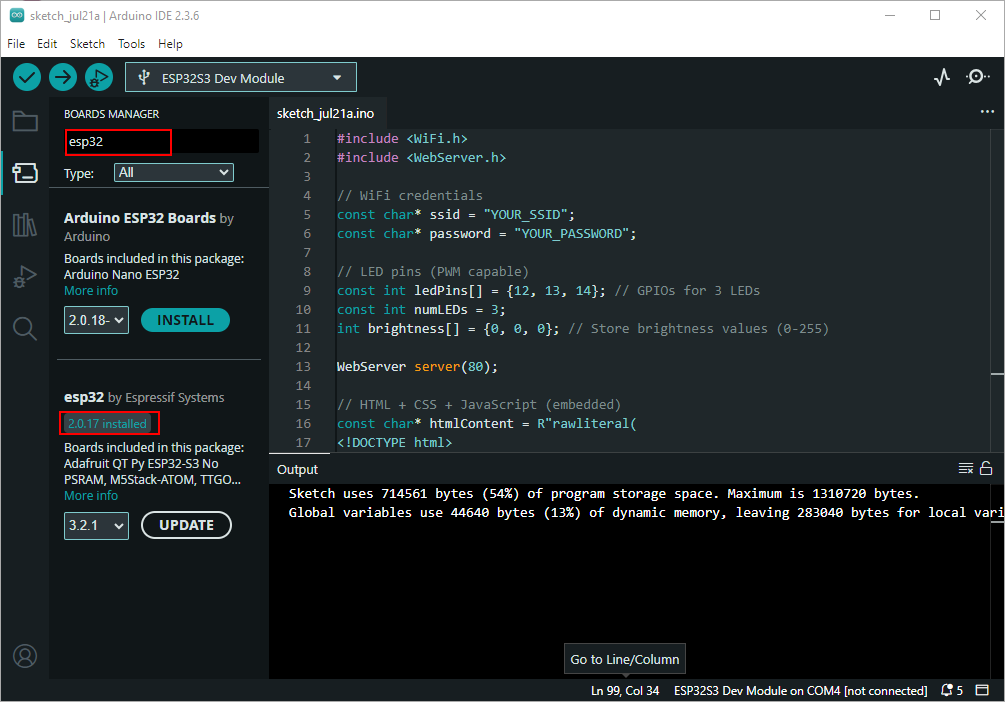Screen dimensions: 1005x702
Task: Open the user account profile icon
Action: (x=25, y=656)
